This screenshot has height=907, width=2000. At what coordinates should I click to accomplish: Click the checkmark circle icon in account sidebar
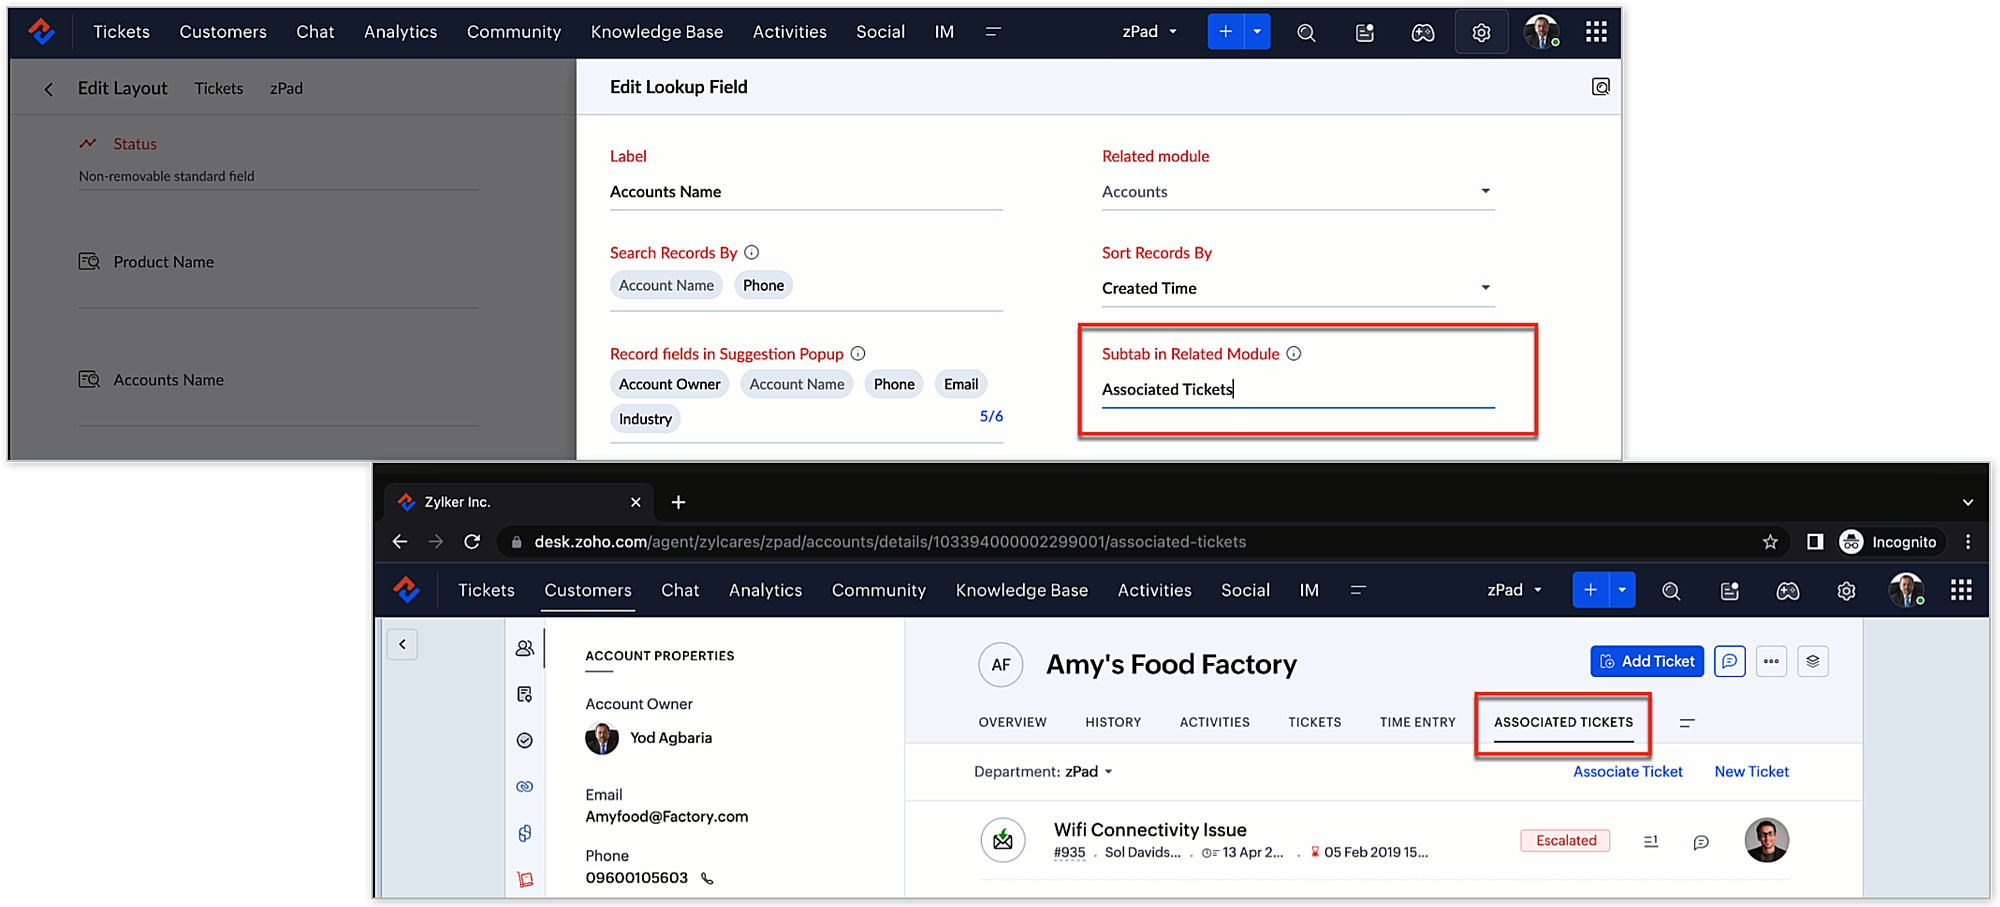(525, 740)
